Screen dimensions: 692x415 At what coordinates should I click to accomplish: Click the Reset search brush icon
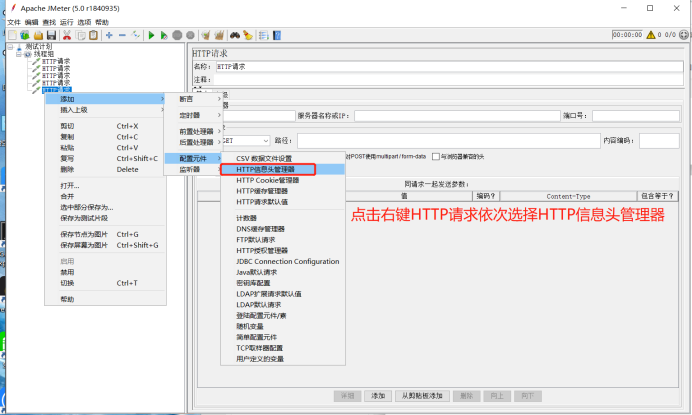[x=248, y=35]
